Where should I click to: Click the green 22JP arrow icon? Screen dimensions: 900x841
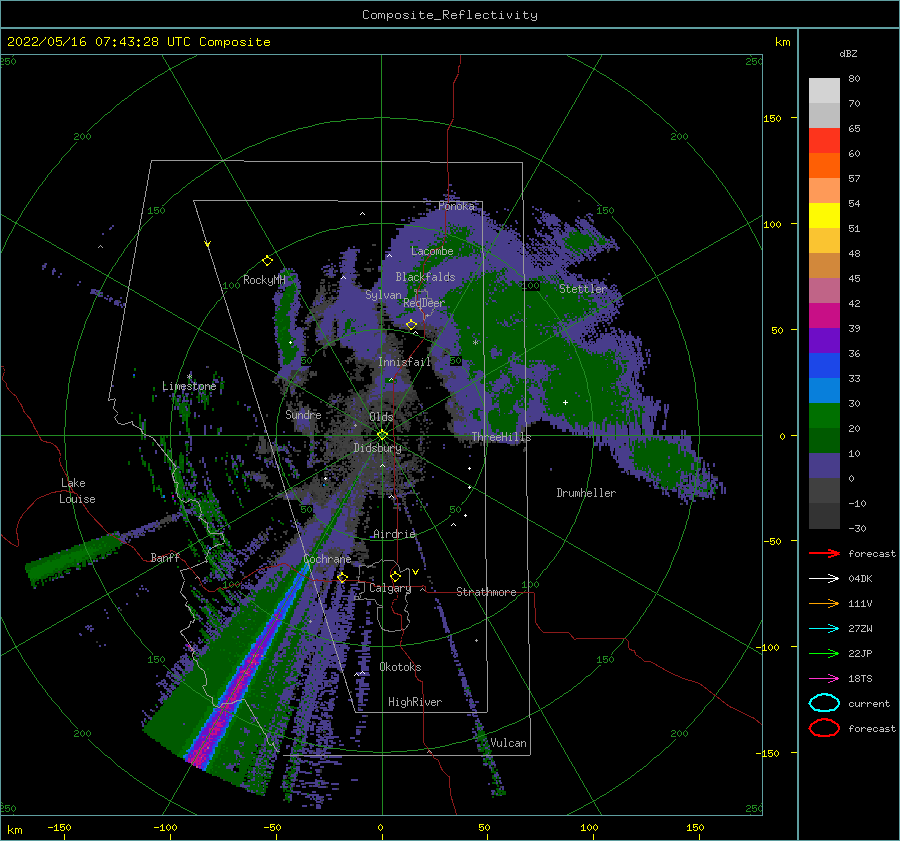click(824, 653)
